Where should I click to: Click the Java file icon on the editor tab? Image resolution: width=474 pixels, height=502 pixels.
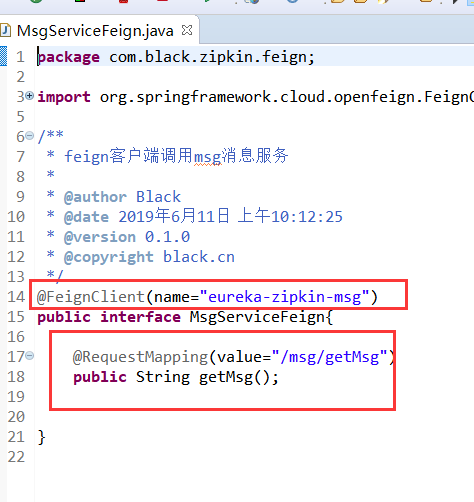(x=5, y=31)
